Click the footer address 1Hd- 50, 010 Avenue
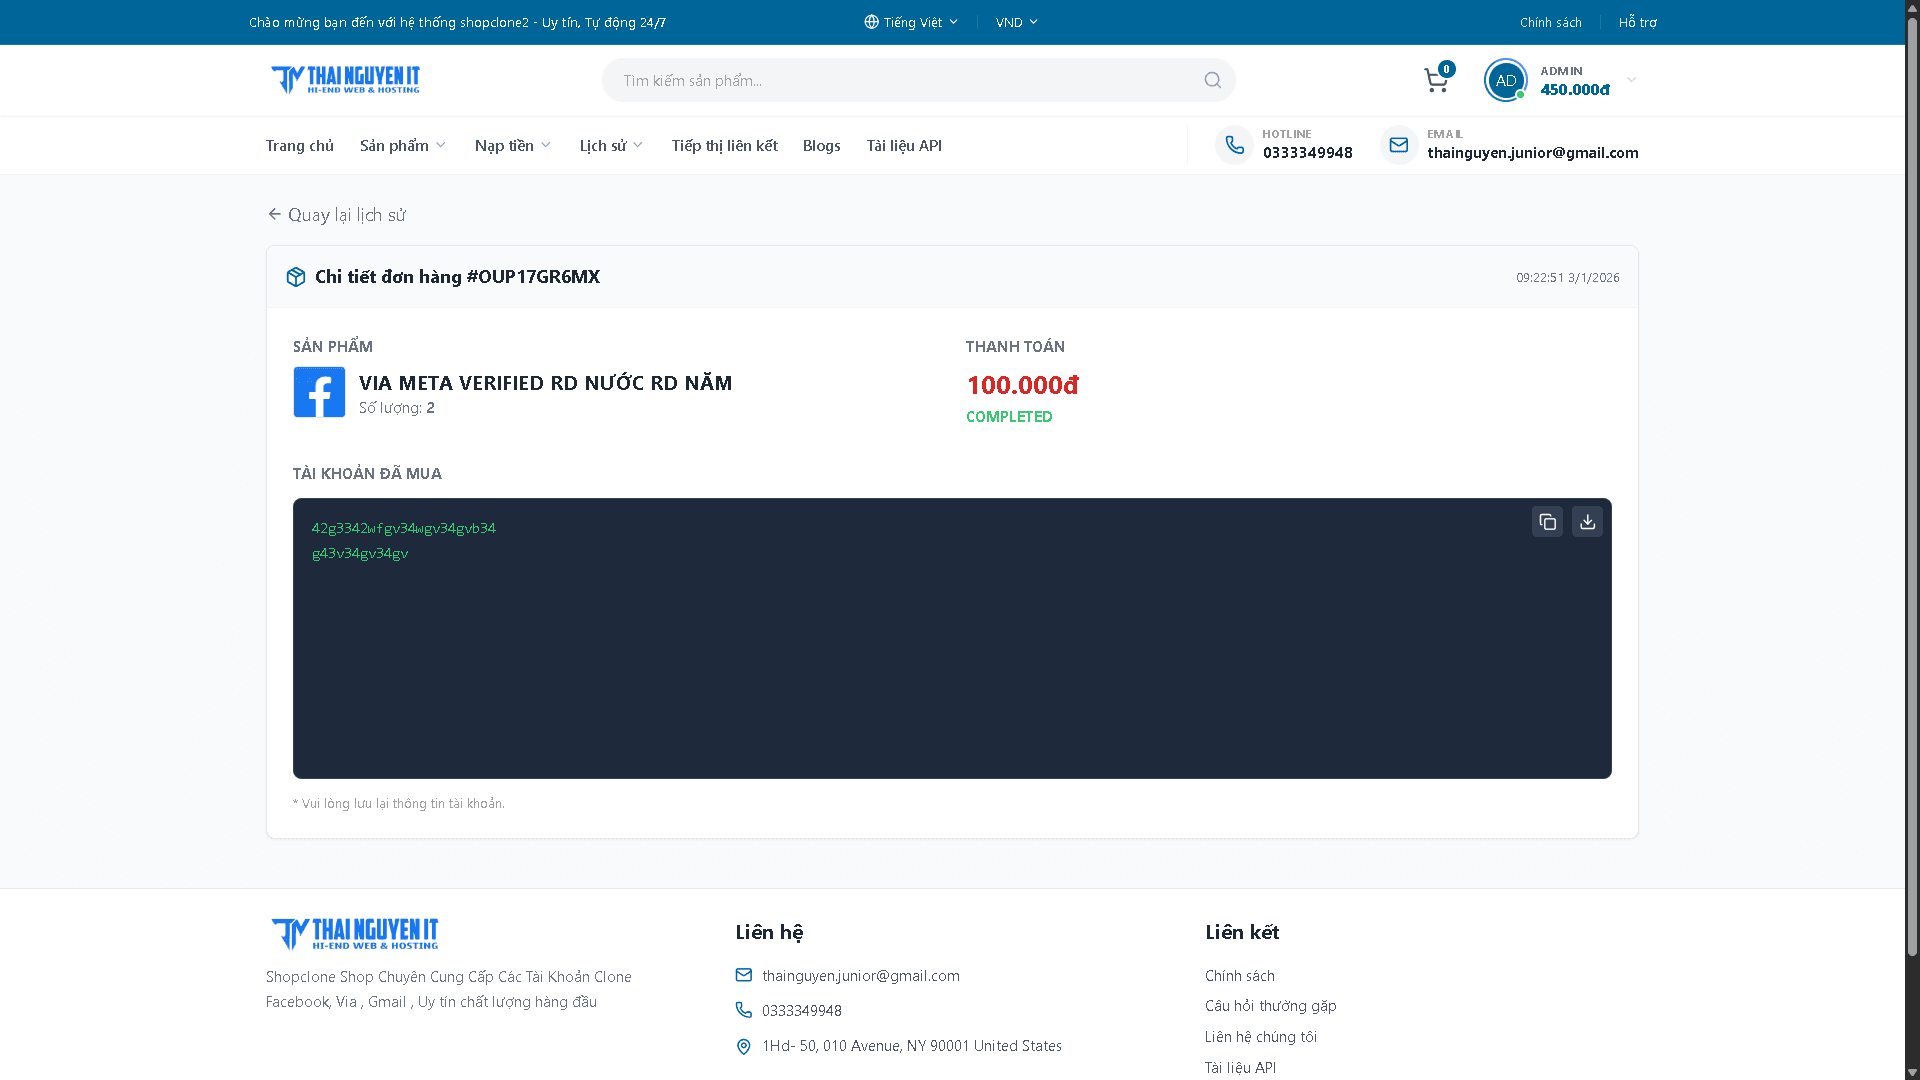 click(x=912, y=1046)
